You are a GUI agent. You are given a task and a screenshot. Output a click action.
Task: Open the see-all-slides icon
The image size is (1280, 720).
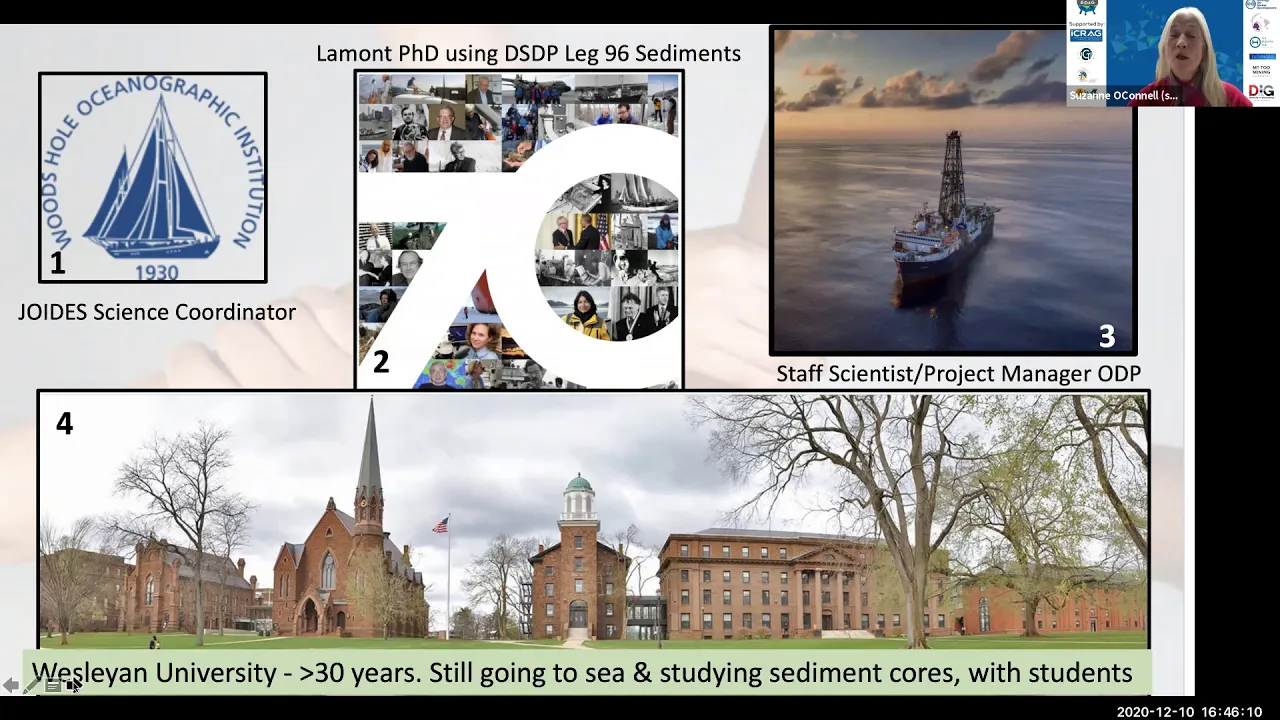(x=52, y=685)
